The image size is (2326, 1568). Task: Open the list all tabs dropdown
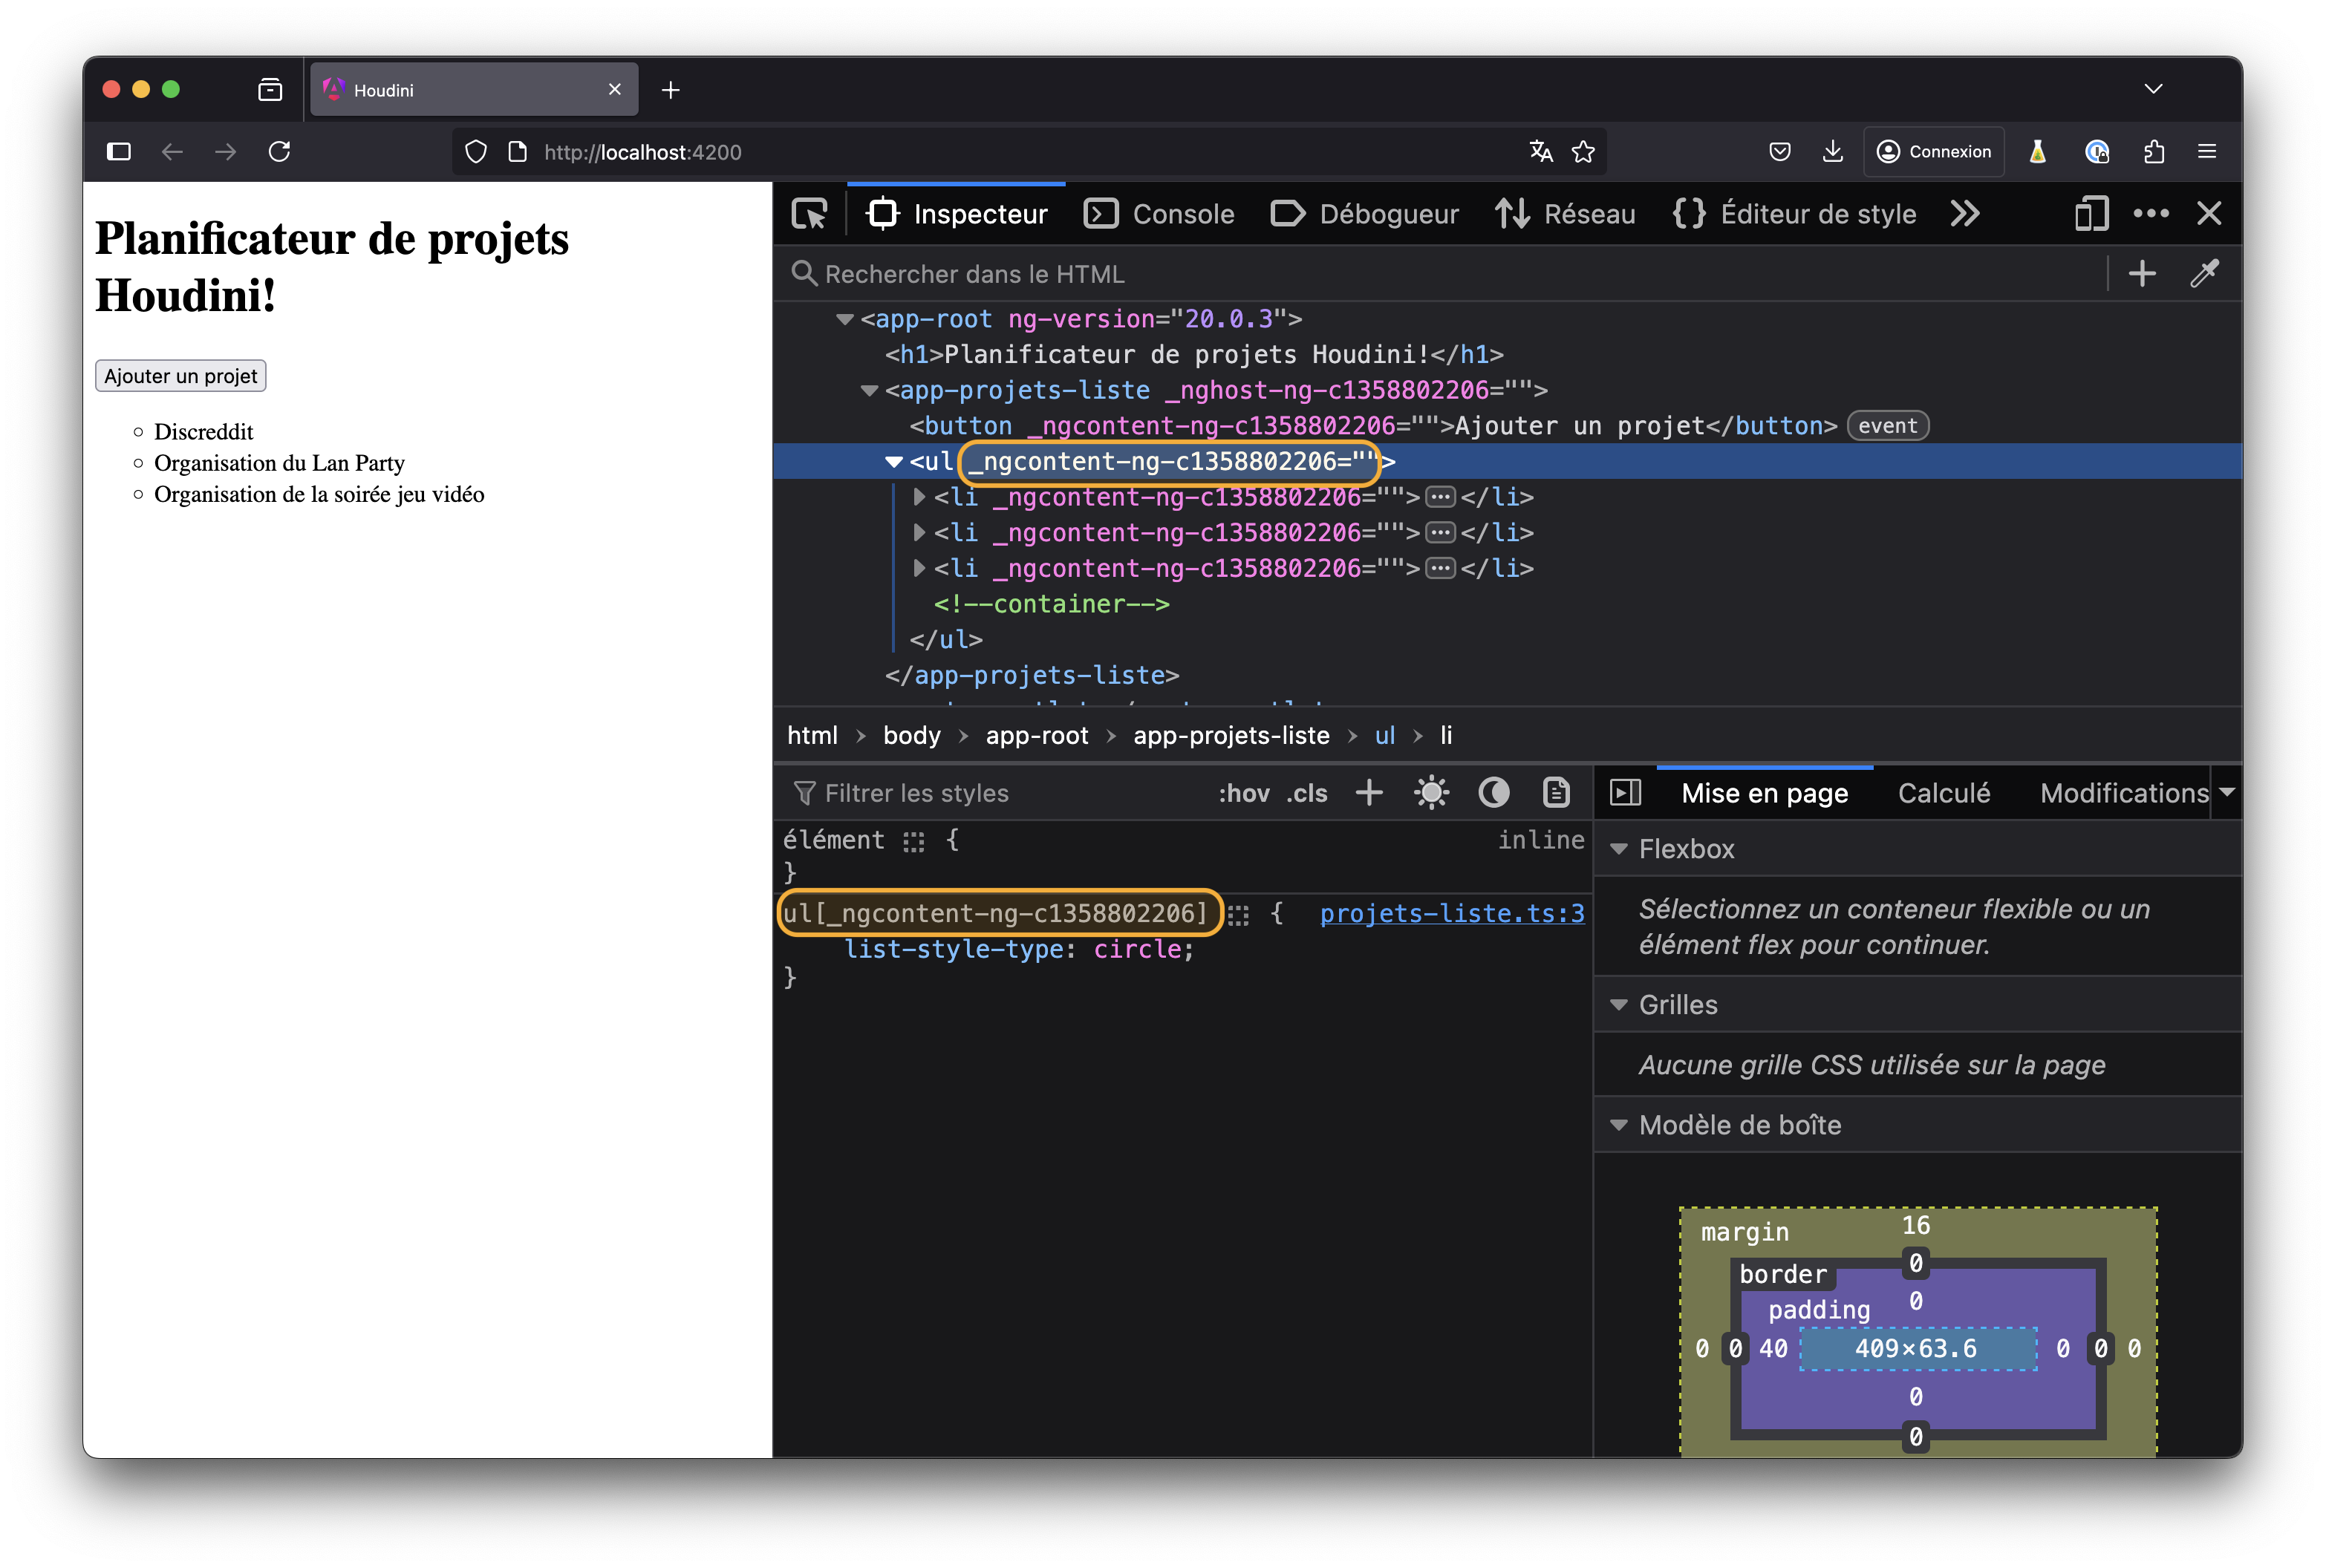tap(2153, 89)
